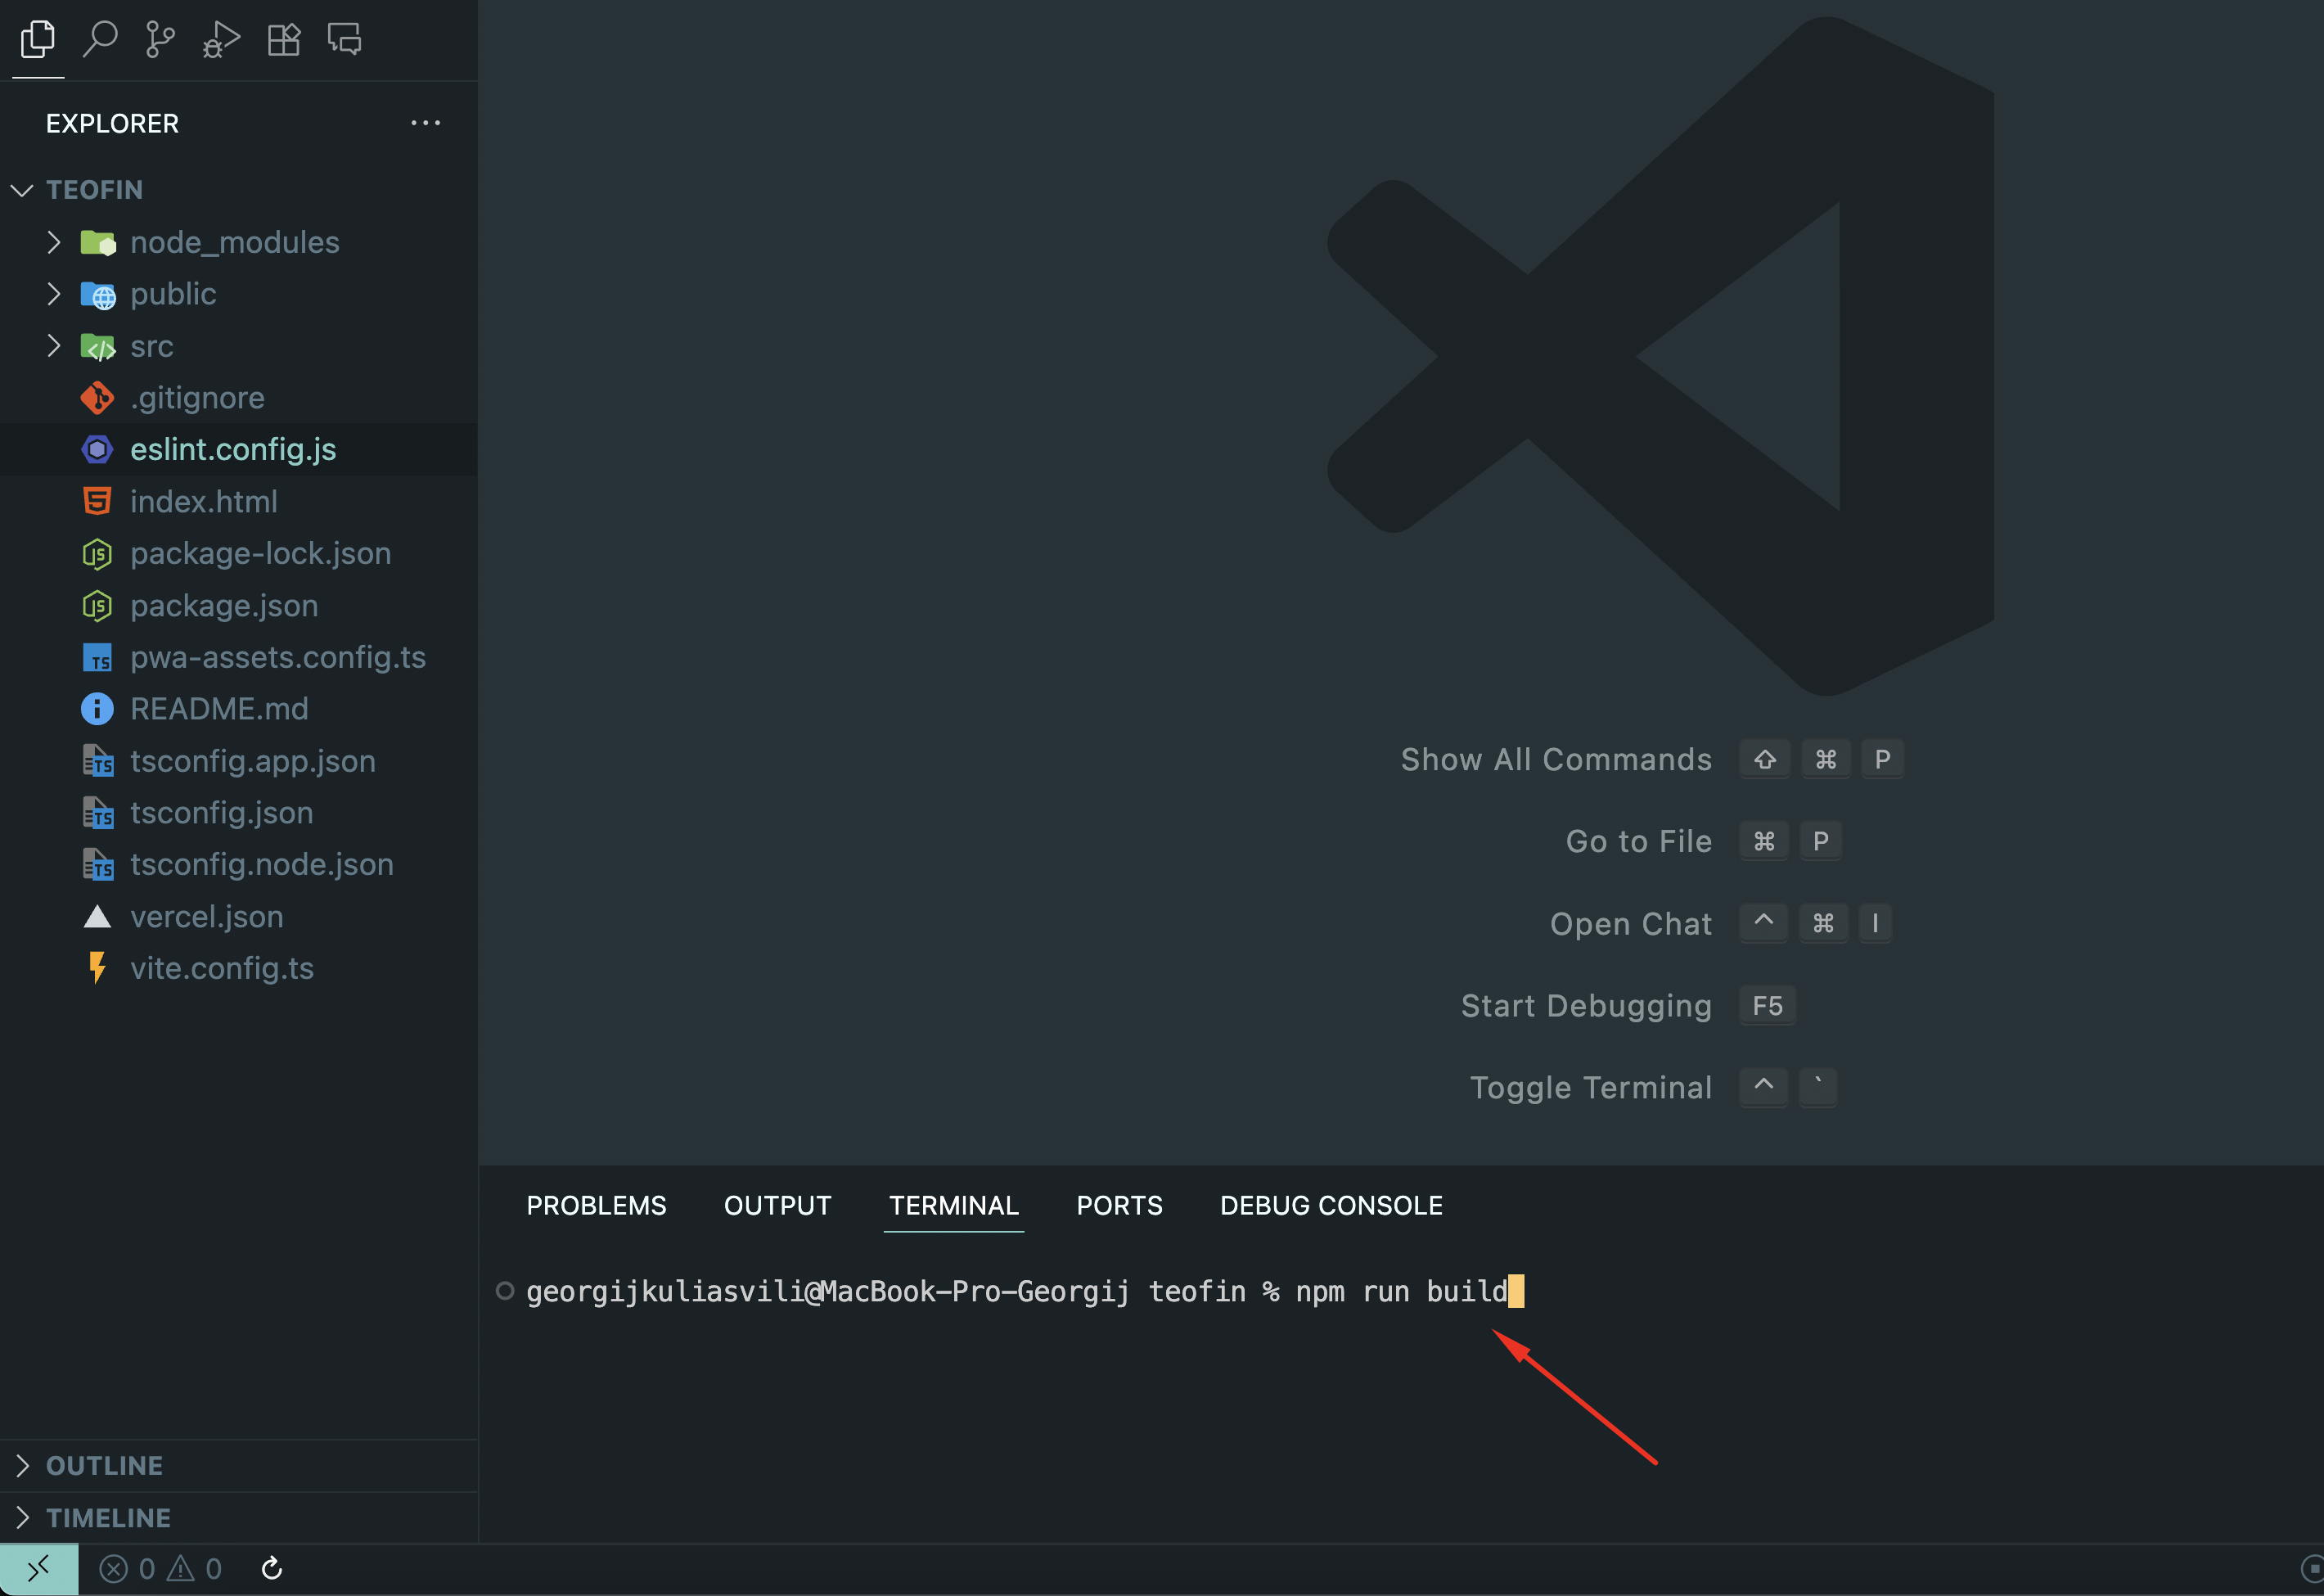Open the Search view icon

[100, 40]
